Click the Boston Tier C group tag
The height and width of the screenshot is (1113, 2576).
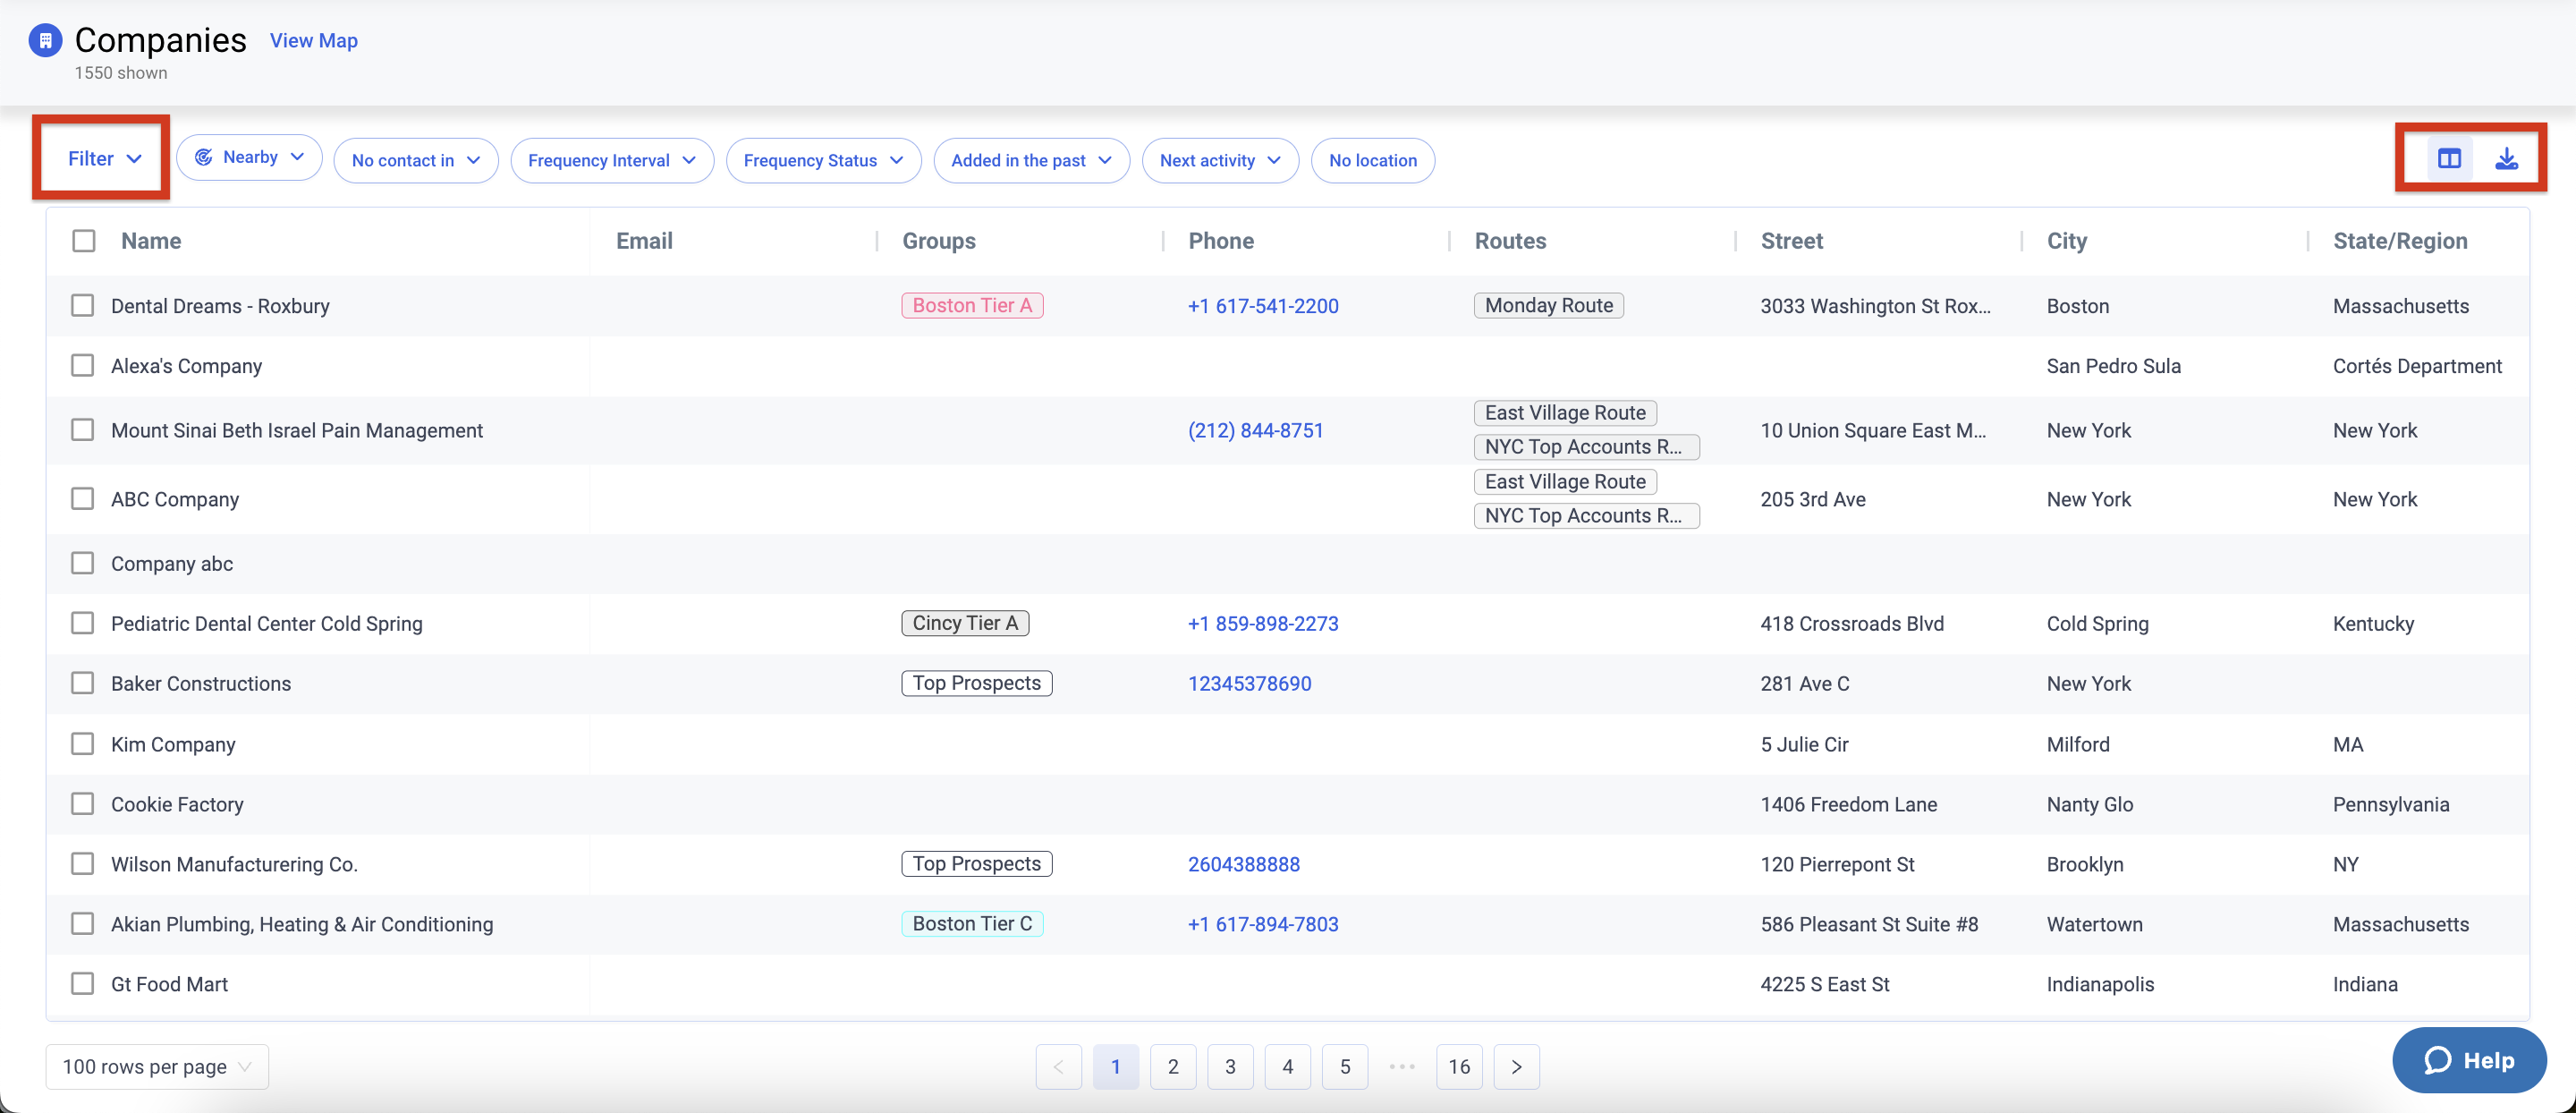click(x=972, y=923)
